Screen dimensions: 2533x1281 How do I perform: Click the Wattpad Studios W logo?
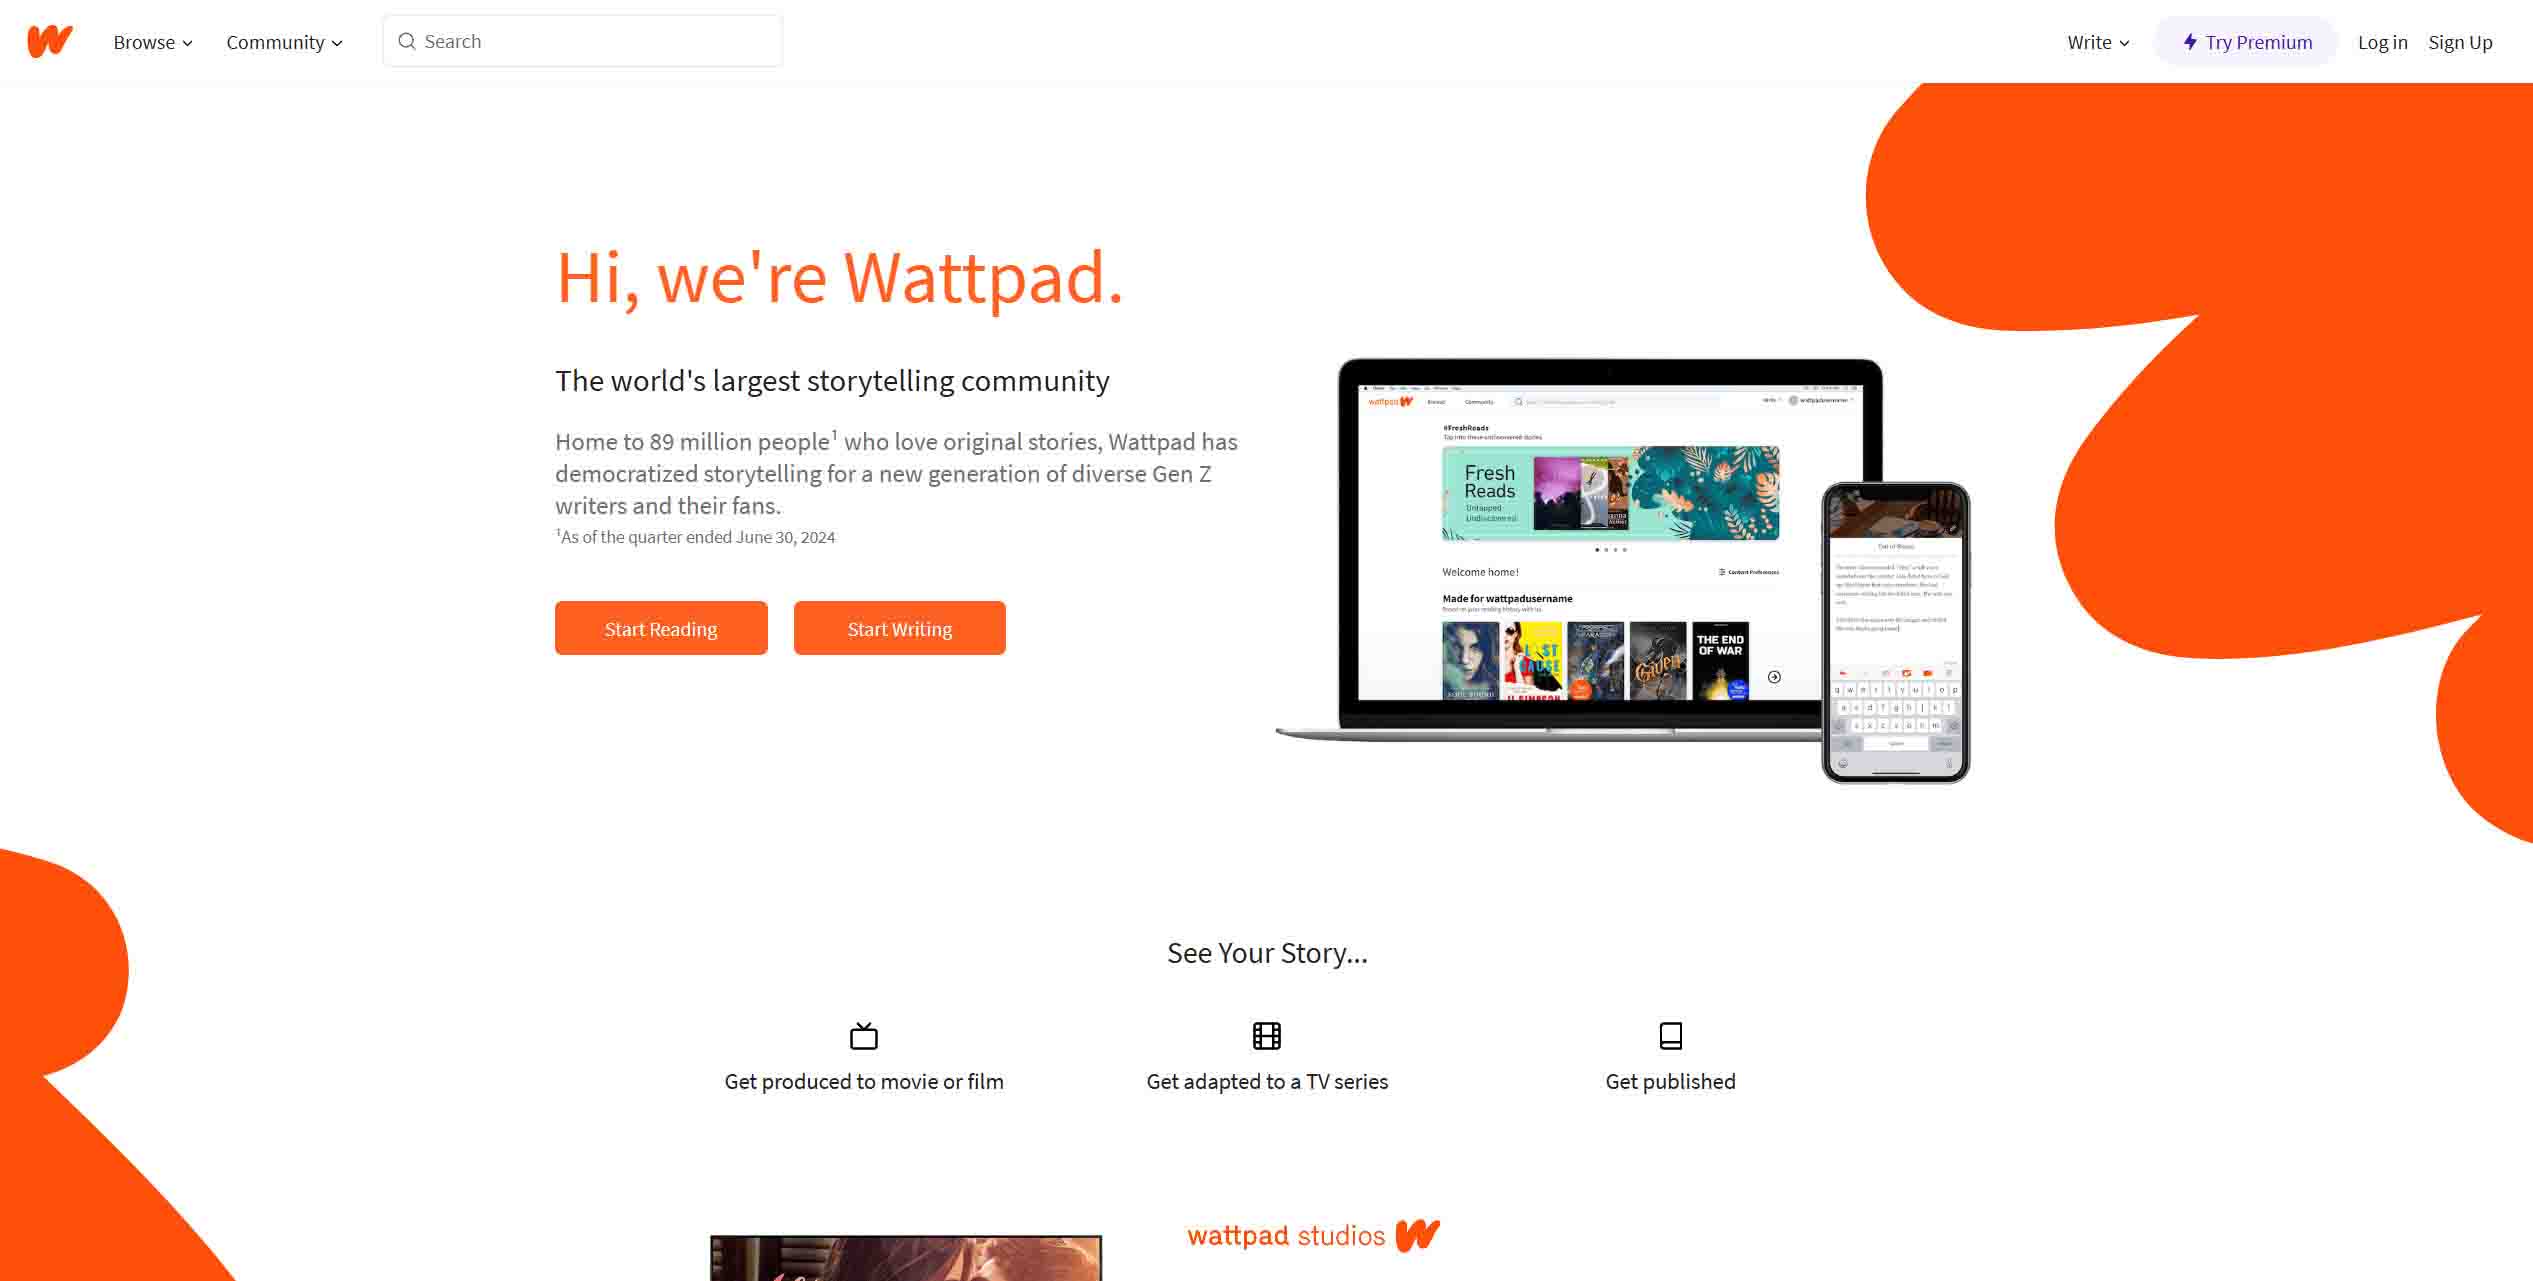(1417, 1235)
